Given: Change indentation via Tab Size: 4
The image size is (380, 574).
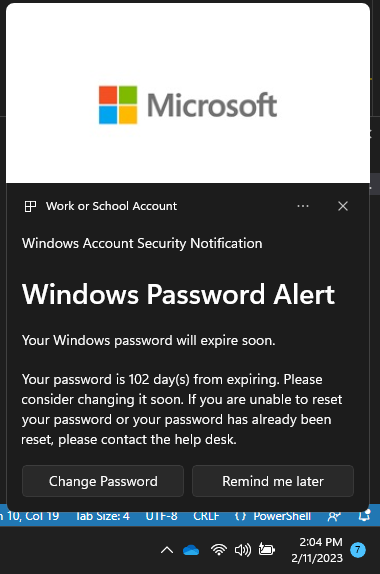Looking at the screenshot, I should [103, 516].
